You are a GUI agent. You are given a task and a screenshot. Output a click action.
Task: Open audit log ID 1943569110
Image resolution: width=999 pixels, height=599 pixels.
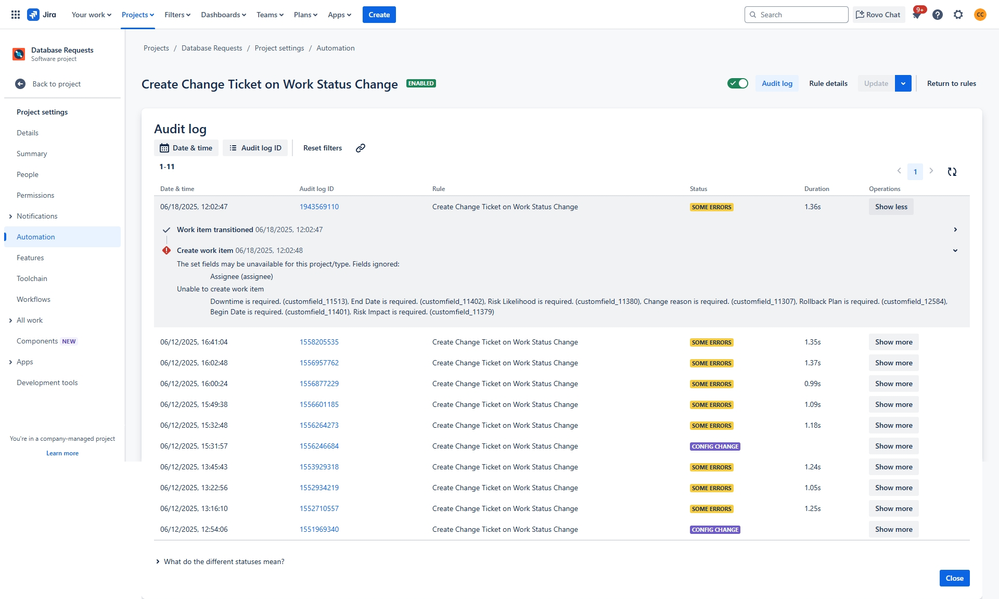(x=319, y=207)
